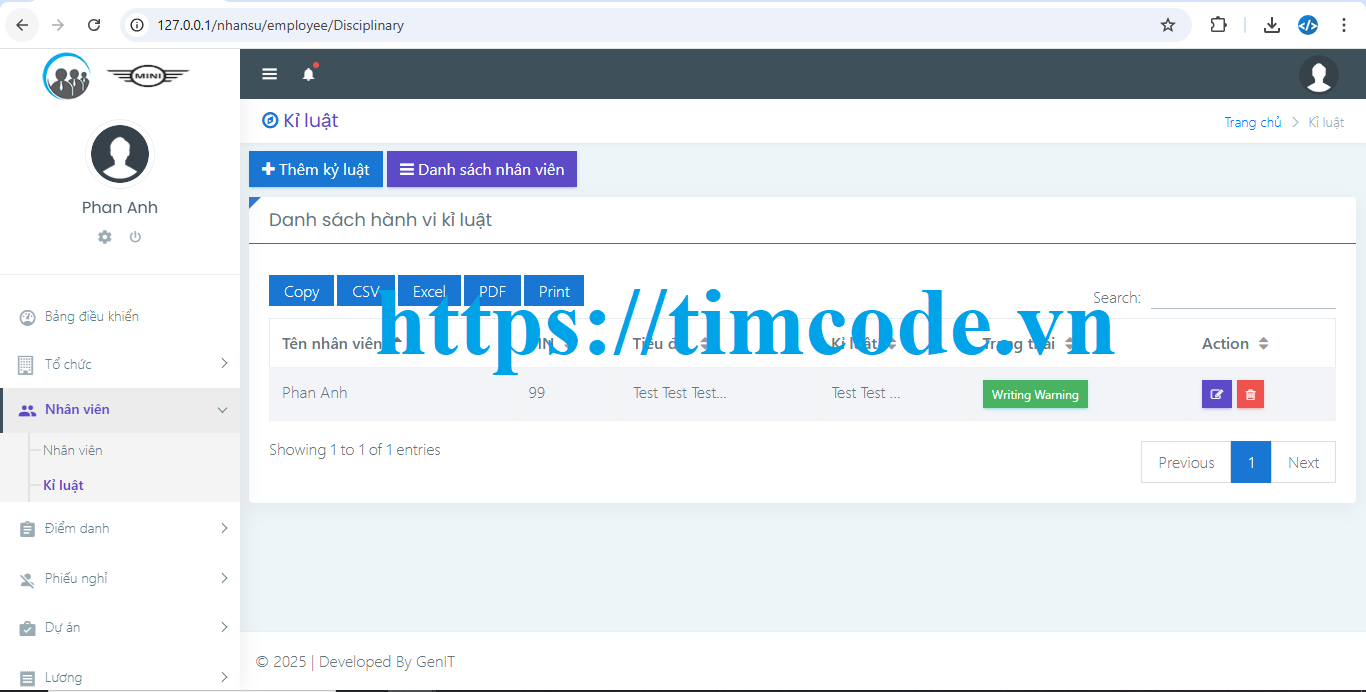Collapse the Nhân viên menu
The width and height of the screenshot is (1366, 692).
click(x=120, y=410)
